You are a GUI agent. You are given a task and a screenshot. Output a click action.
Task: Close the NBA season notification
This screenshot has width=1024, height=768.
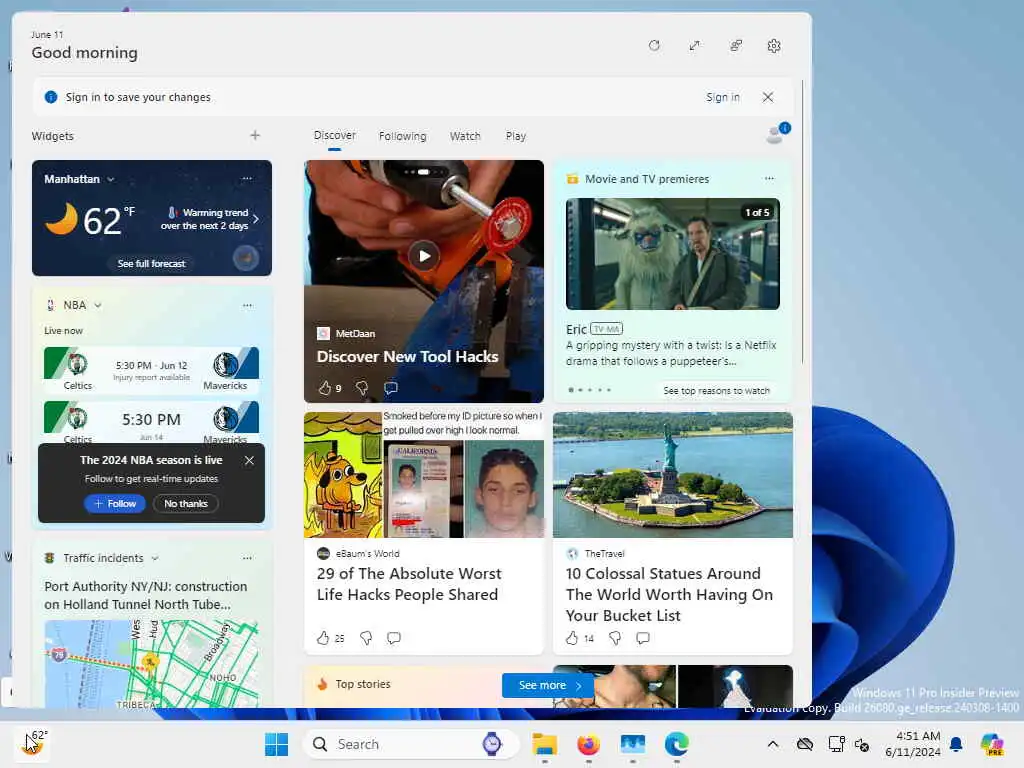pyautogui.click(x=249, y=460)
